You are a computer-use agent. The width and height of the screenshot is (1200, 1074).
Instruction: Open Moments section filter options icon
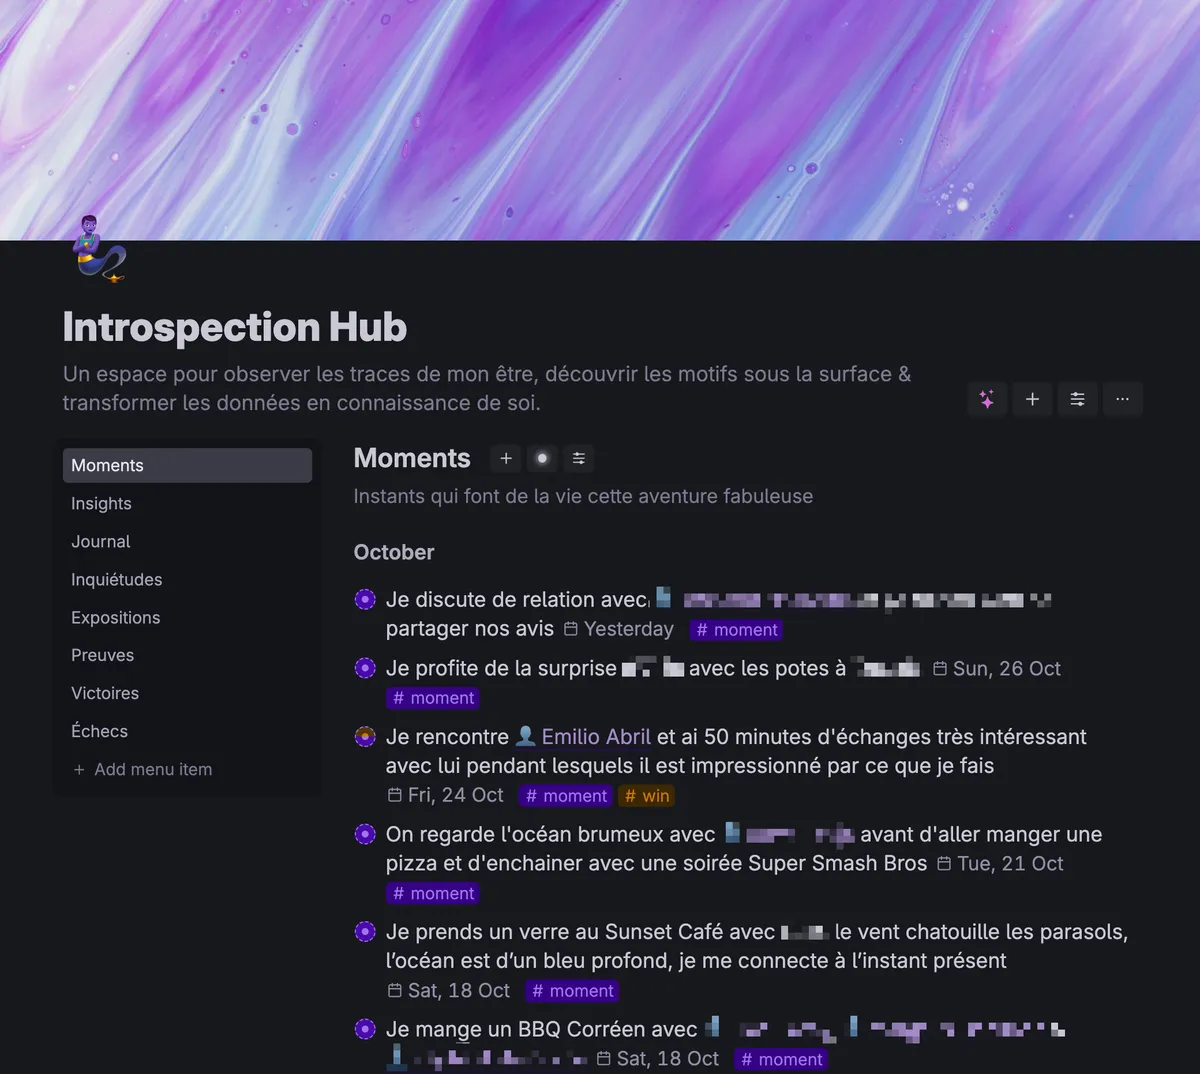coord(578,458)
